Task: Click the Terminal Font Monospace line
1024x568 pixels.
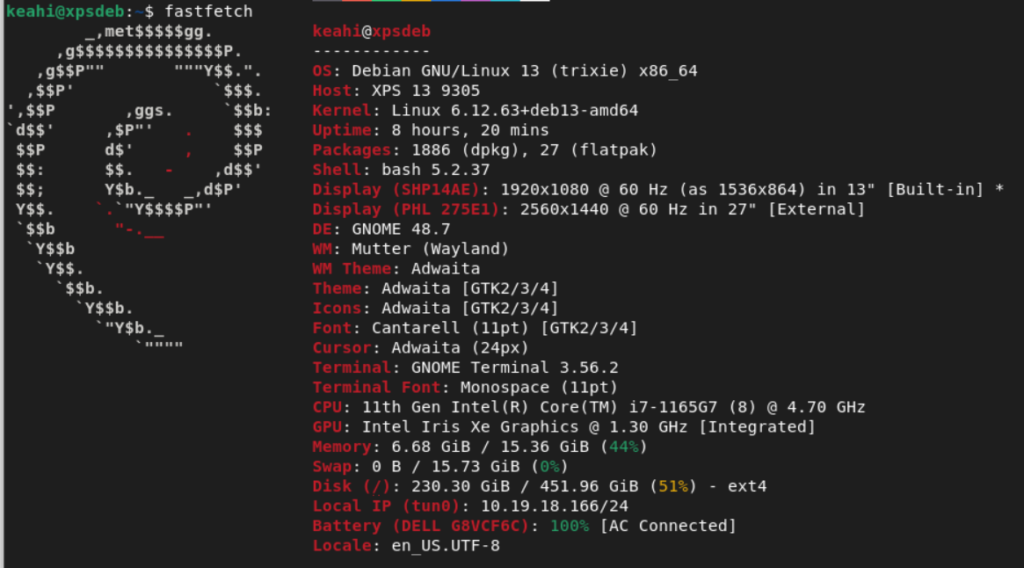Action: click(465, 387)
